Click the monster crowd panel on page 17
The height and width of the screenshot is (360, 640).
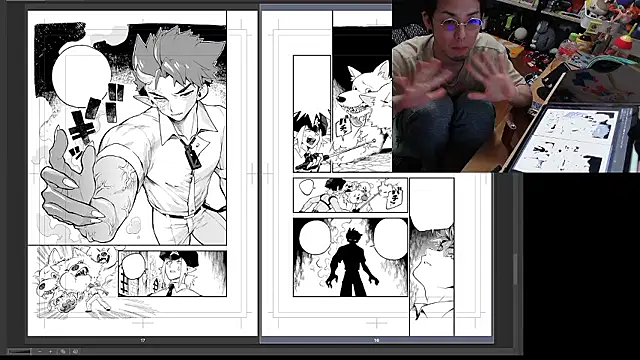pos(73,282)
